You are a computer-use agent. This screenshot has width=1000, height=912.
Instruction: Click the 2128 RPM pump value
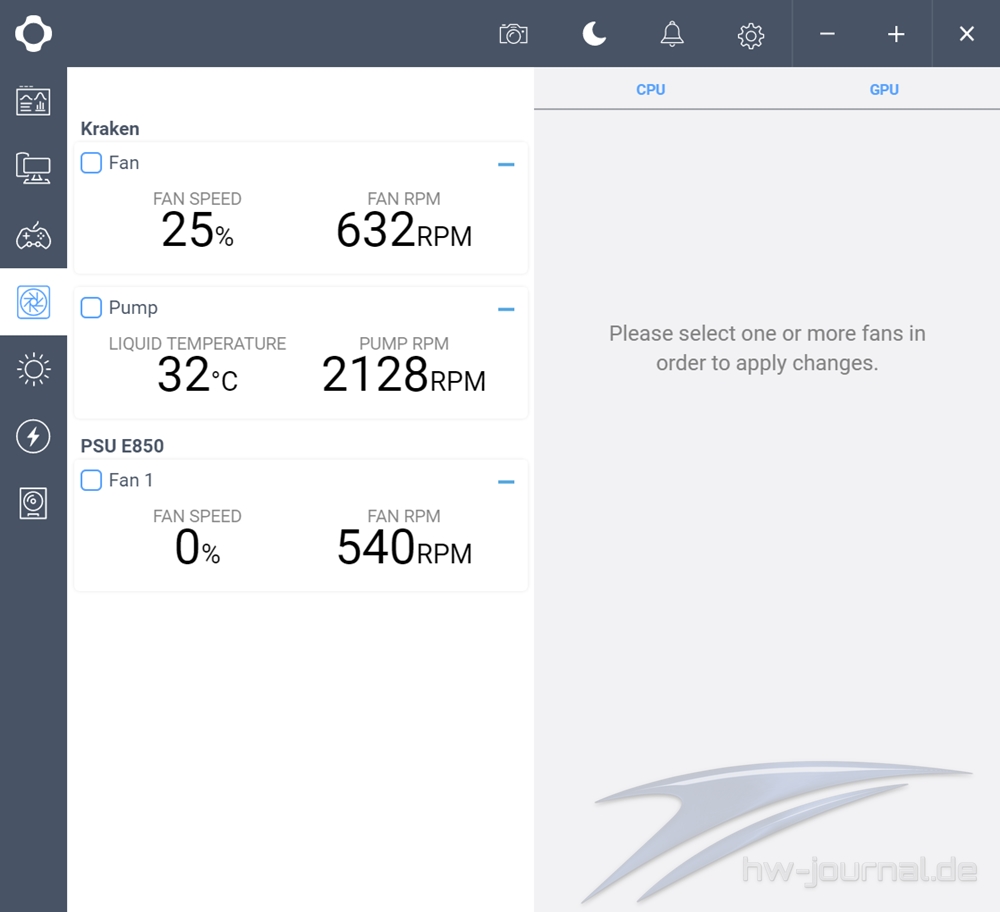(x=404, y=375)
